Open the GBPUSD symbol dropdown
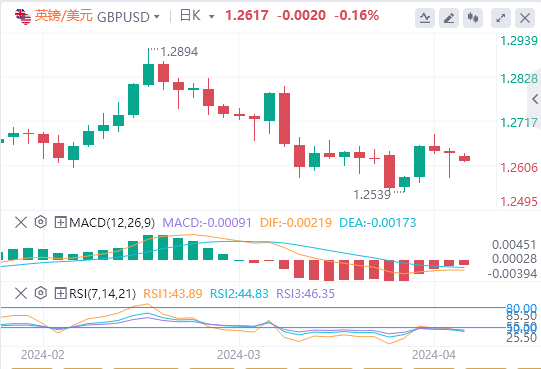This screenshot has height=369, width=541. pos(157,17)
